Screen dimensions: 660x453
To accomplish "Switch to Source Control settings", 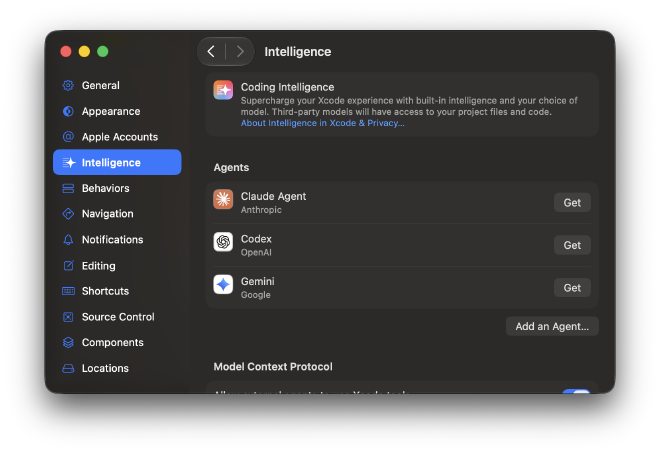I will 117,317.
